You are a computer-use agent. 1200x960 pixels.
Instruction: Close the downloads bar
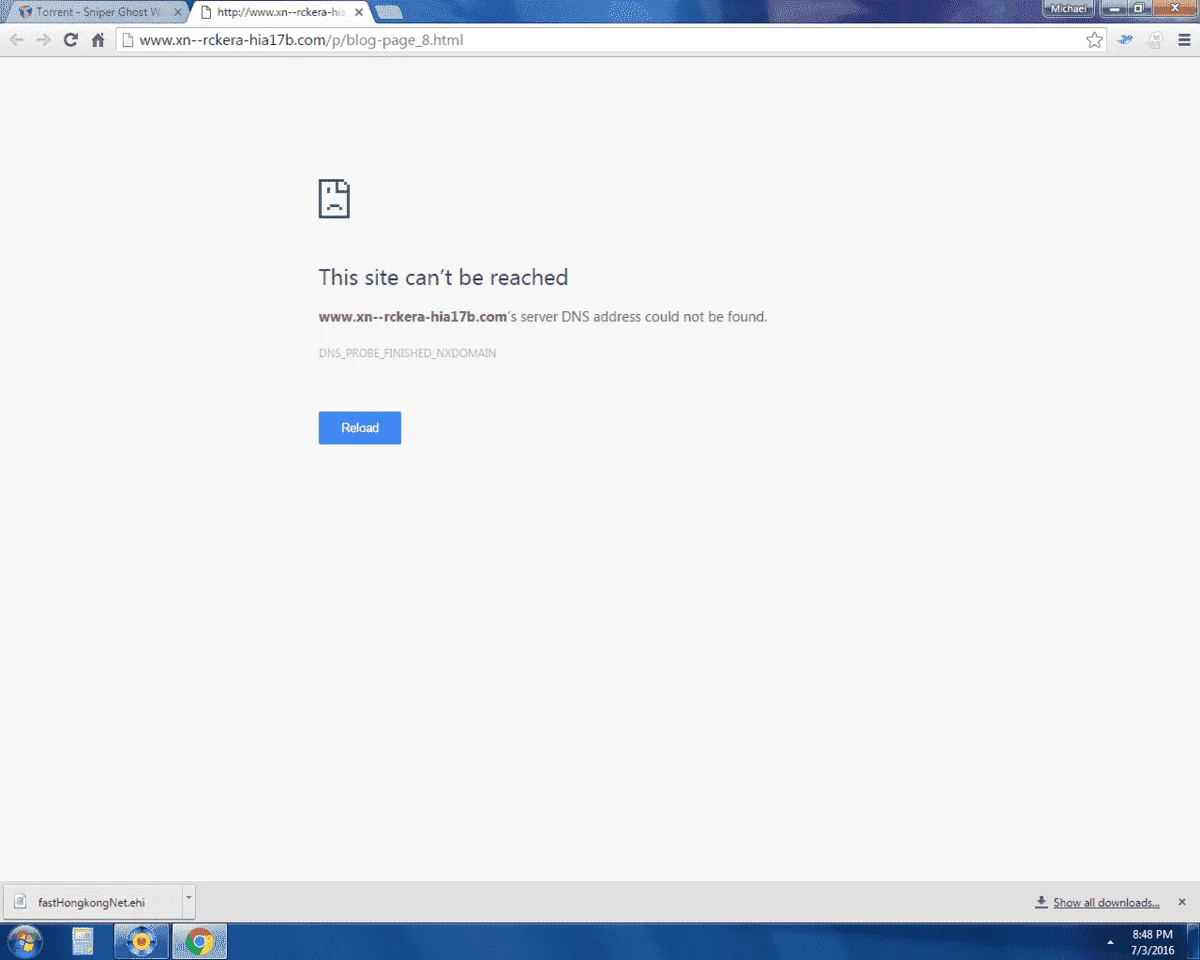tap(1182, 901)
